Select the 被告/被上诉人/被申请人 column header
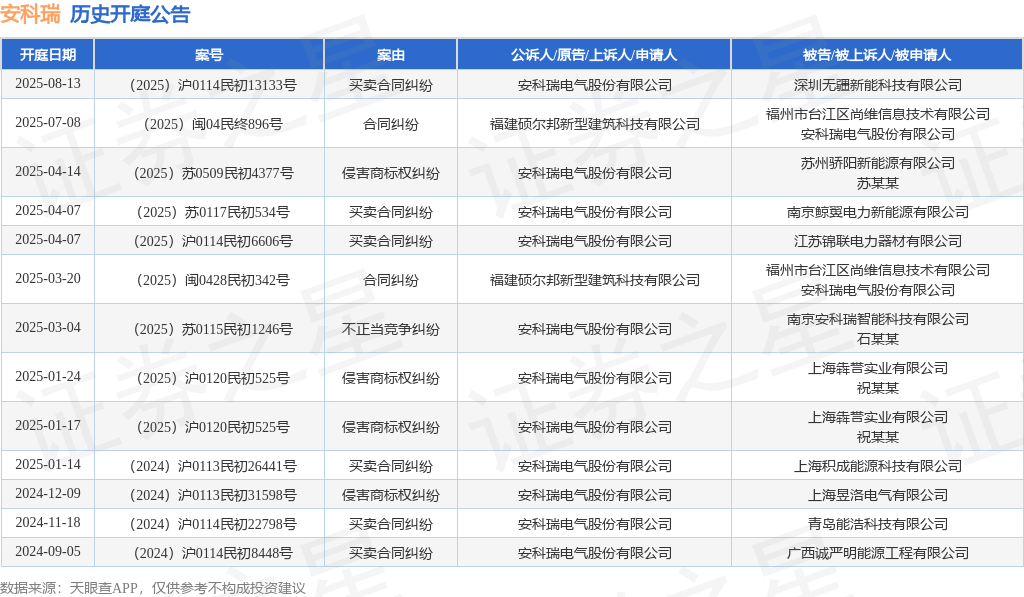The height and width of the screenshot is (597, 1024). point(877,55)
